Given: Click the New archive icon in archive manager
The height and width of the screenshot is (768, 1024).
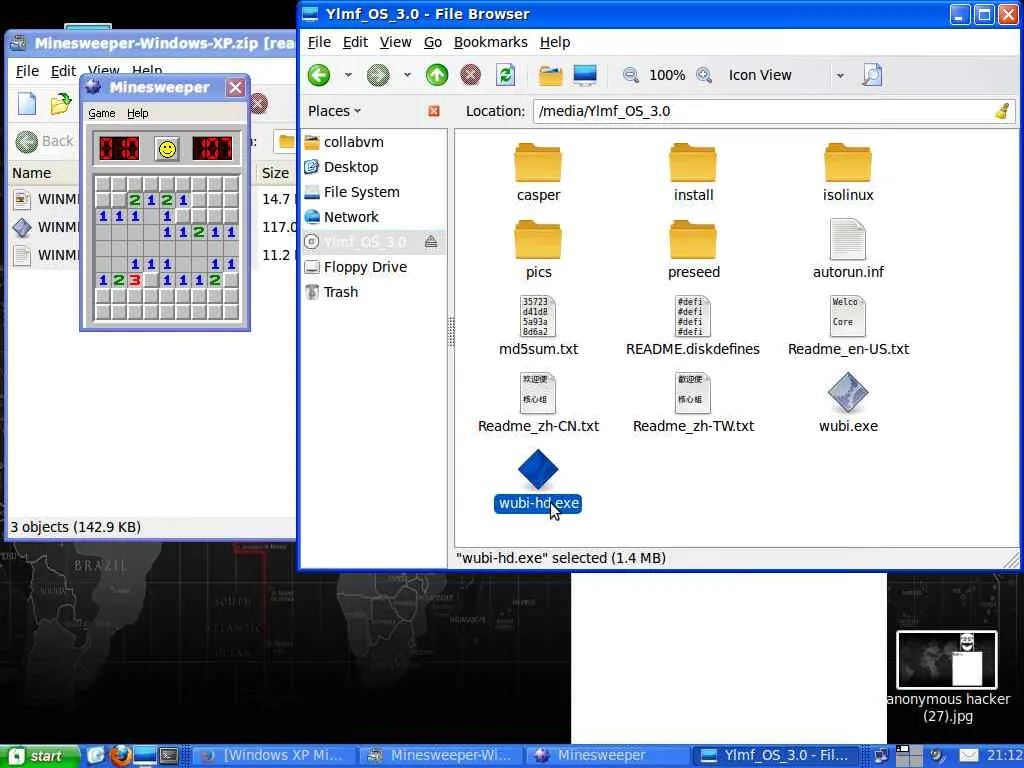Looking at the screenshot, I should (x=27, y=103).
